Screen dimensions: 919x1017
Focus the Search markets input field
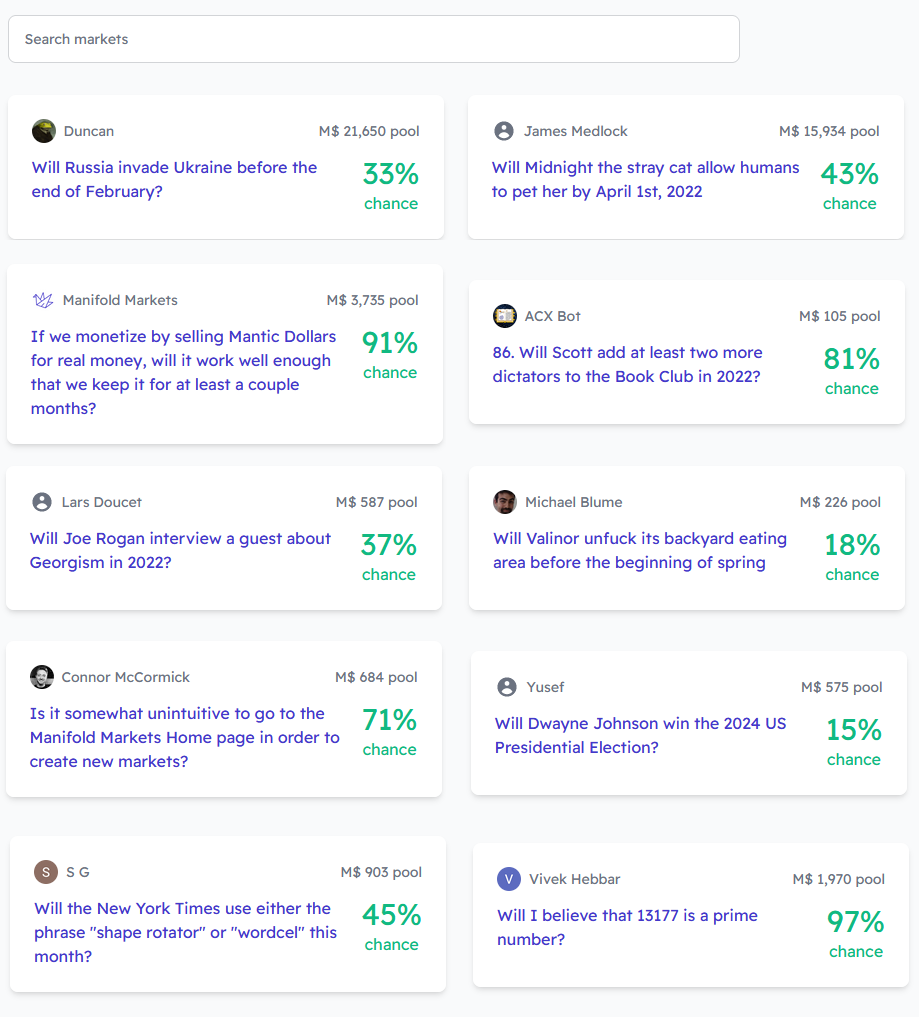point(374,39)
